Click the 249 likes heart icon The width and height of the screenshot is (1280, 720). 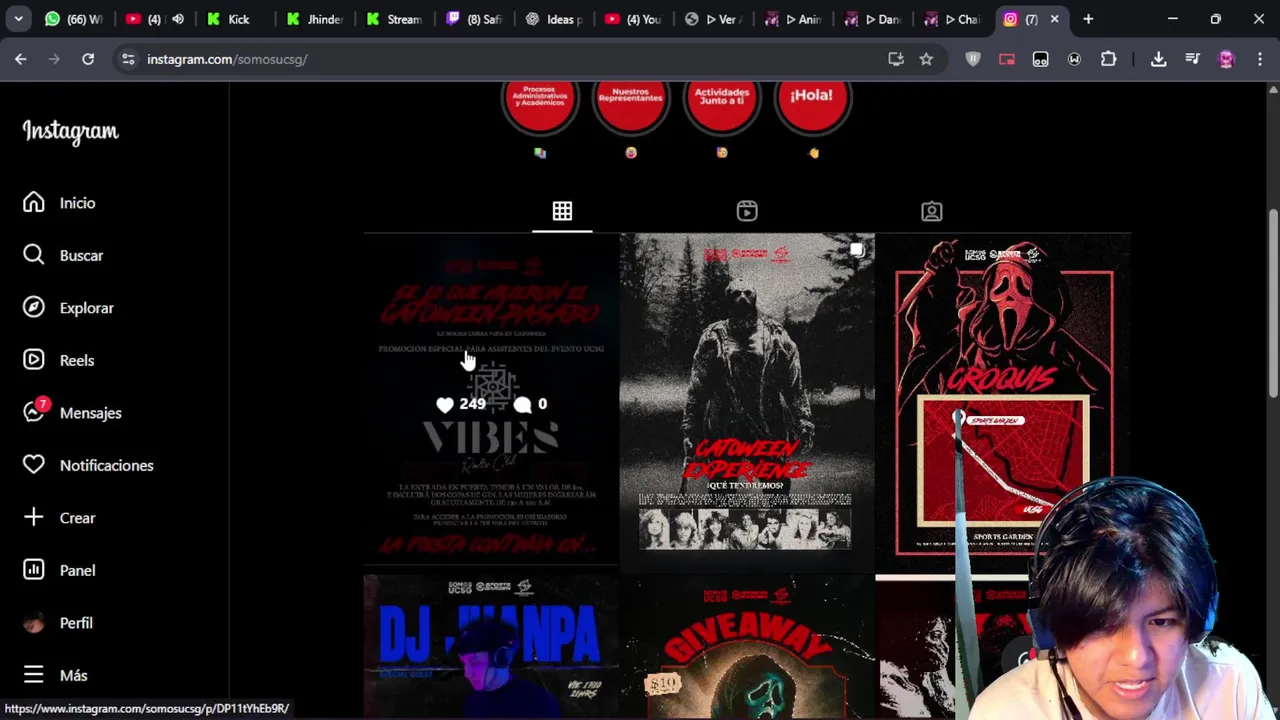coord(445,404)
